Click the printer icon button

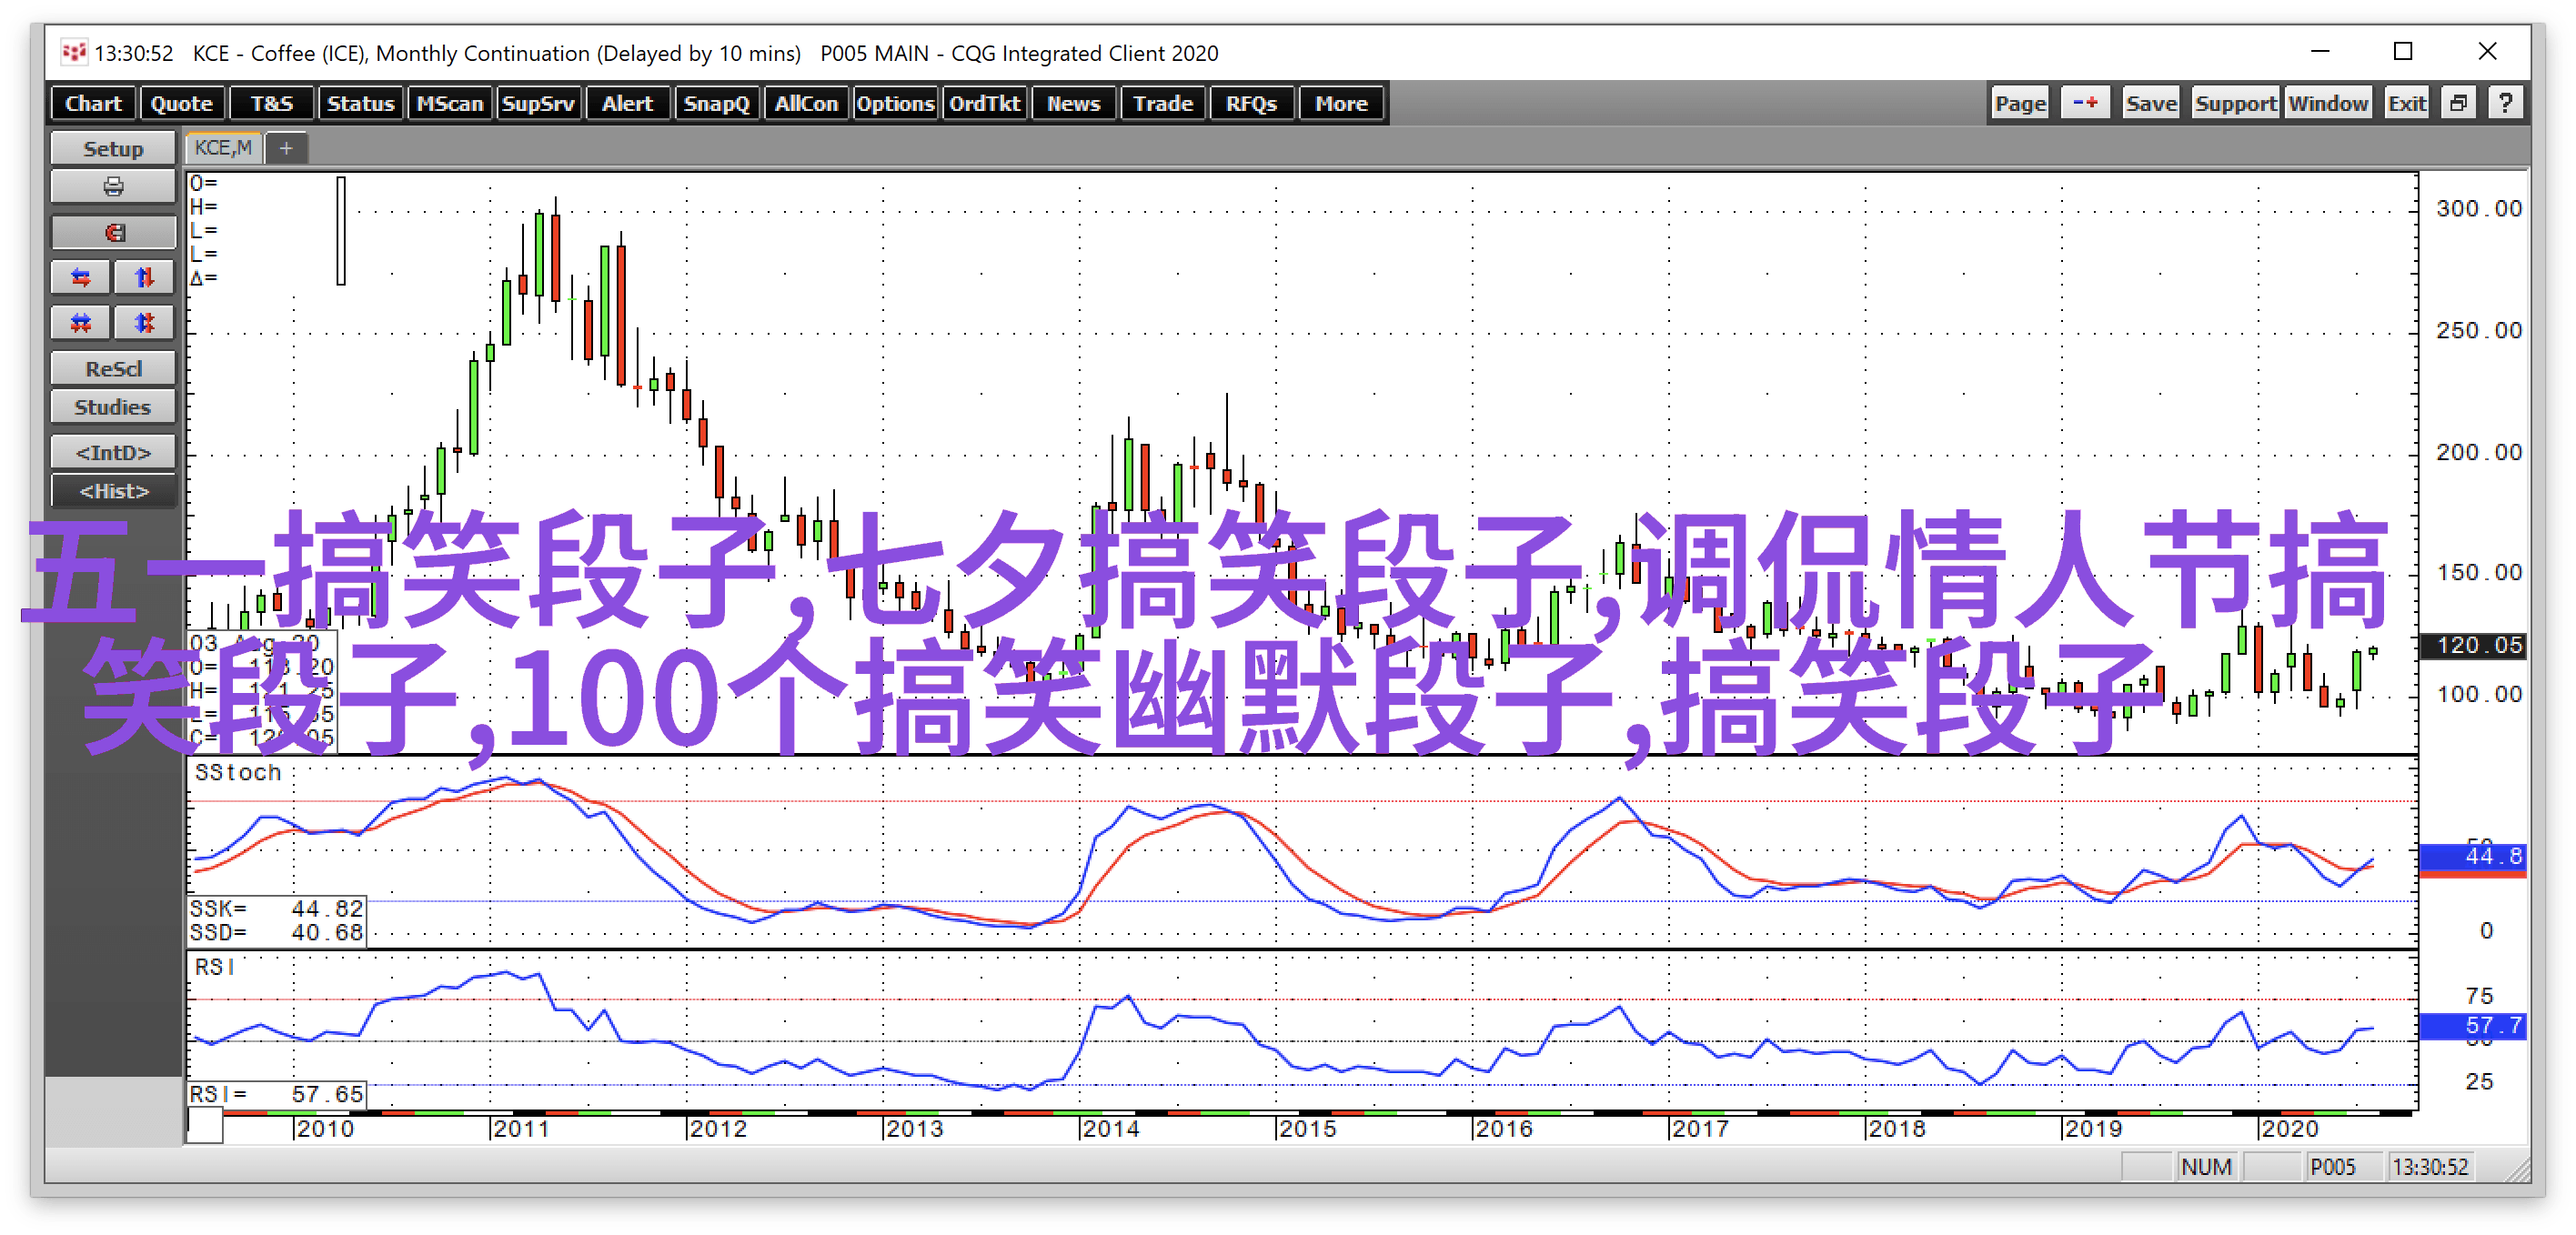click(113, 187)
